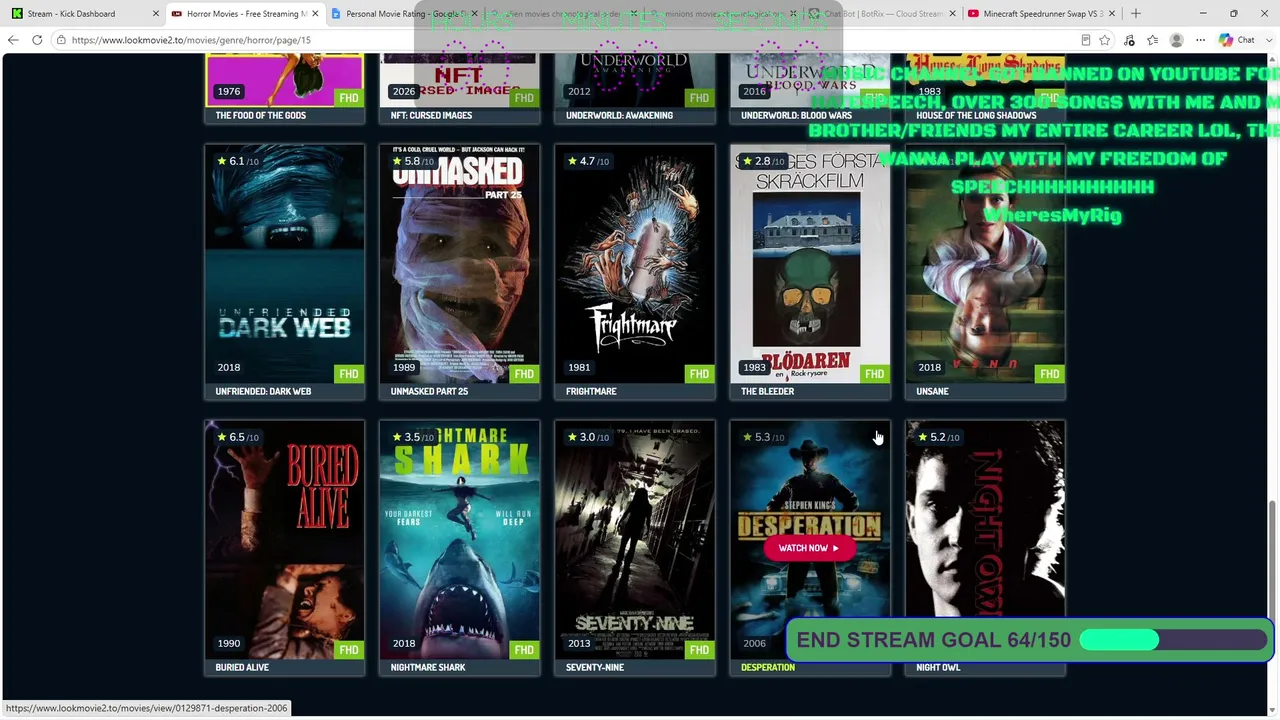1280x720 pixels.
Task: Close the Horror Movies tab
Action: (x=315, y=14)
